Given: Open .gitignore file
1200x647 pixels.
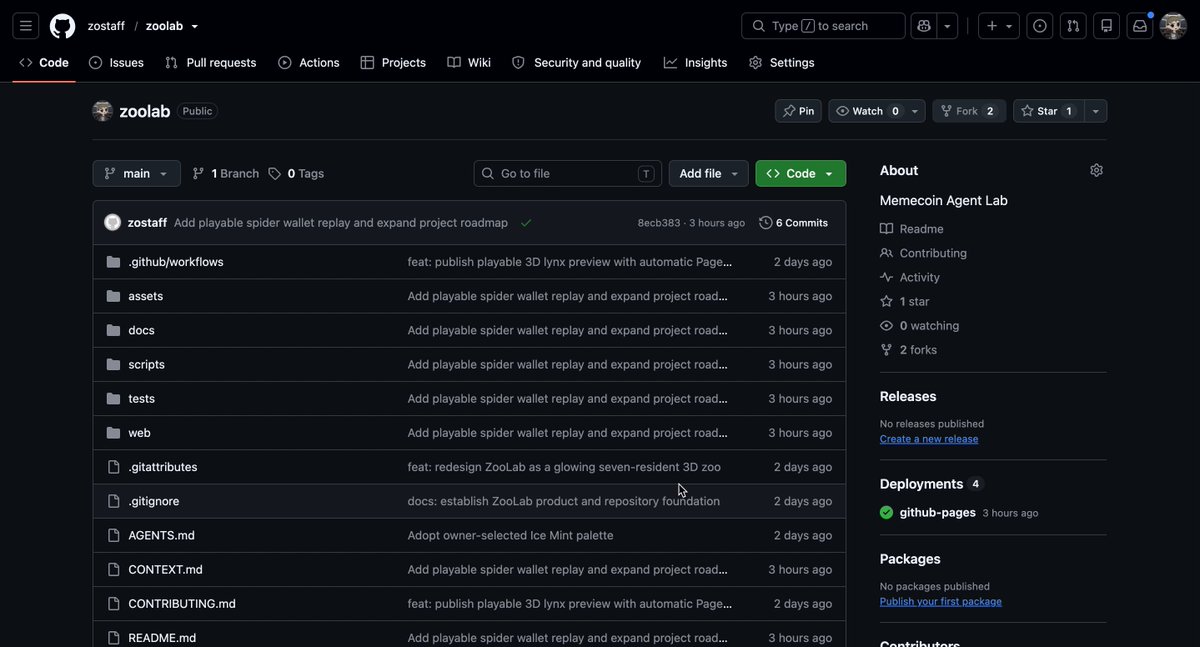Looking at the screenshot, I should pyautogui.click(x=154, y=501).
